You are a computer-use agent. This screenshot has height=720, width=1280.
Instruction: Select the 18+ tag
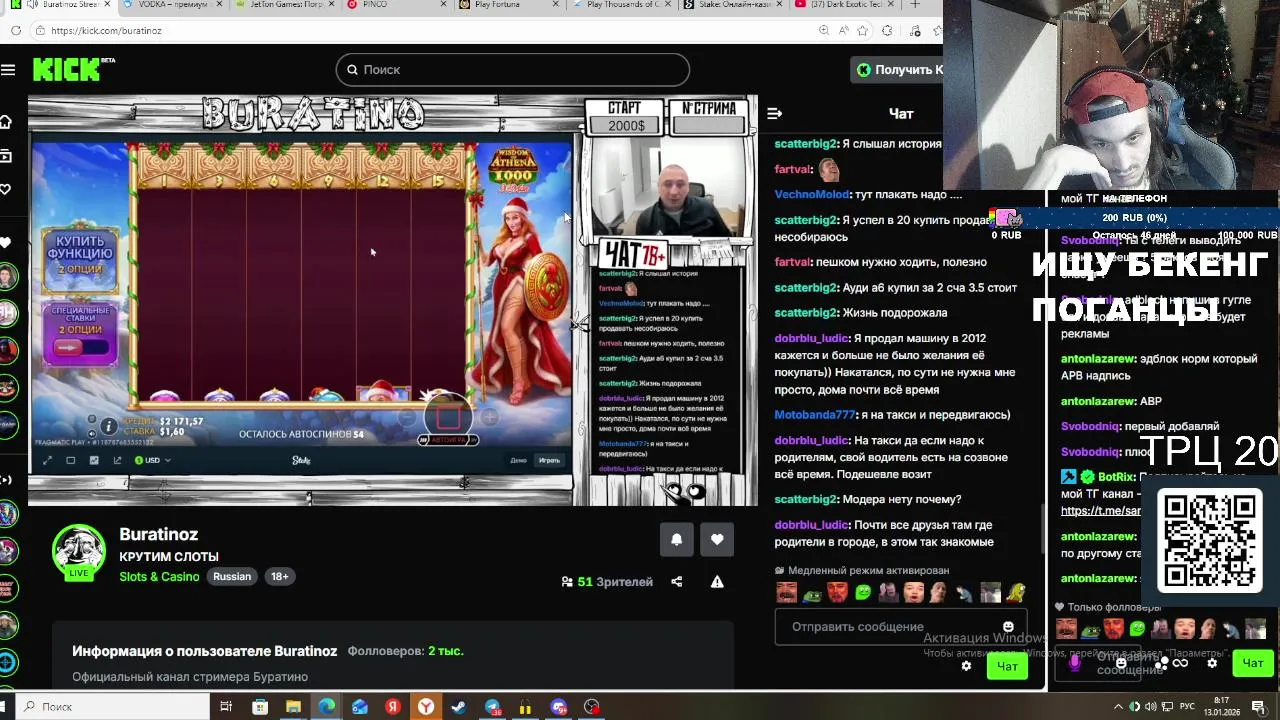pos(280,576)
